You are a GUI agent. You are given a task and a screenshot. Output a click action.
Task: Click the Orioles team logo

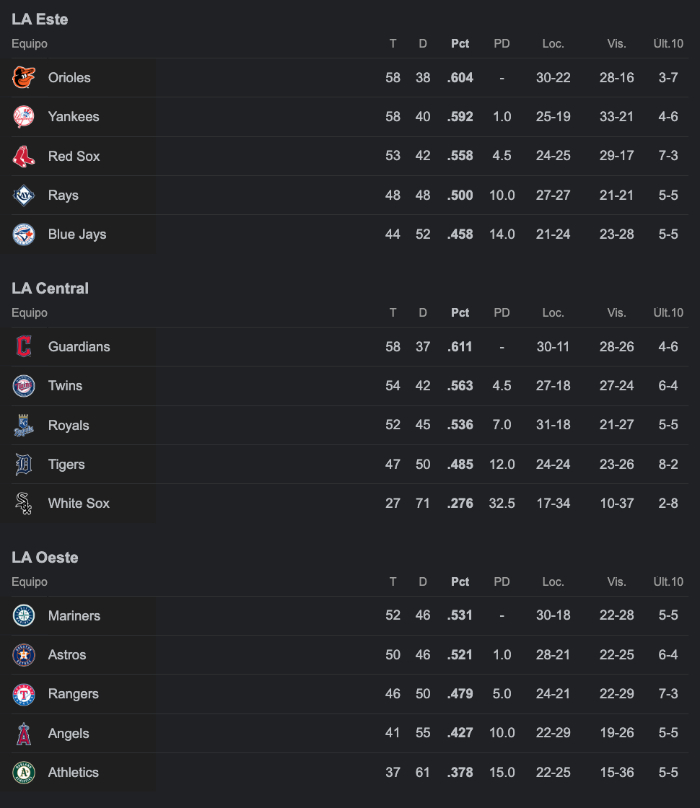tap(24, 77)
